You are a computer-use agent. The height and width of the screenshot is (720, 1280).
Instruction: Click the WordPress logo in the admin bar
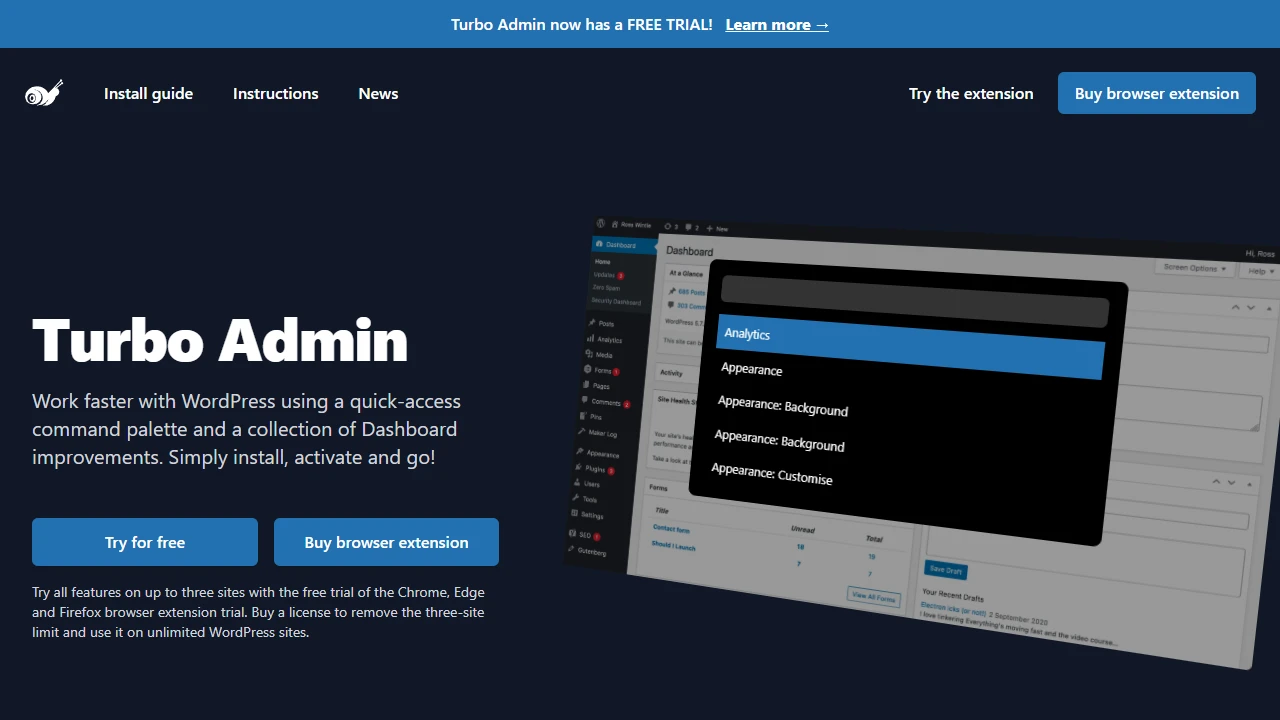[x=599, y=224]
